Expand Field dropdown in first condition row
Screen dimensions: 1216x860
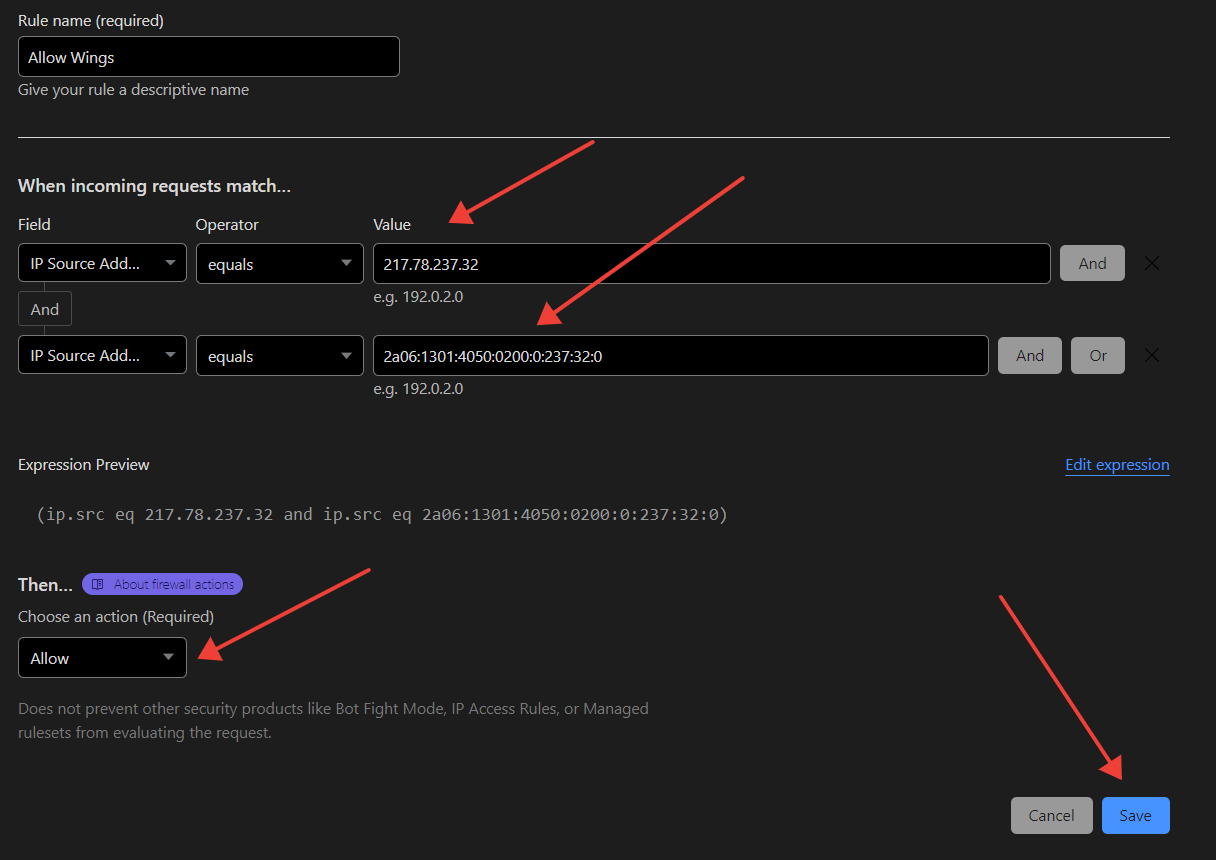[102, 264]
